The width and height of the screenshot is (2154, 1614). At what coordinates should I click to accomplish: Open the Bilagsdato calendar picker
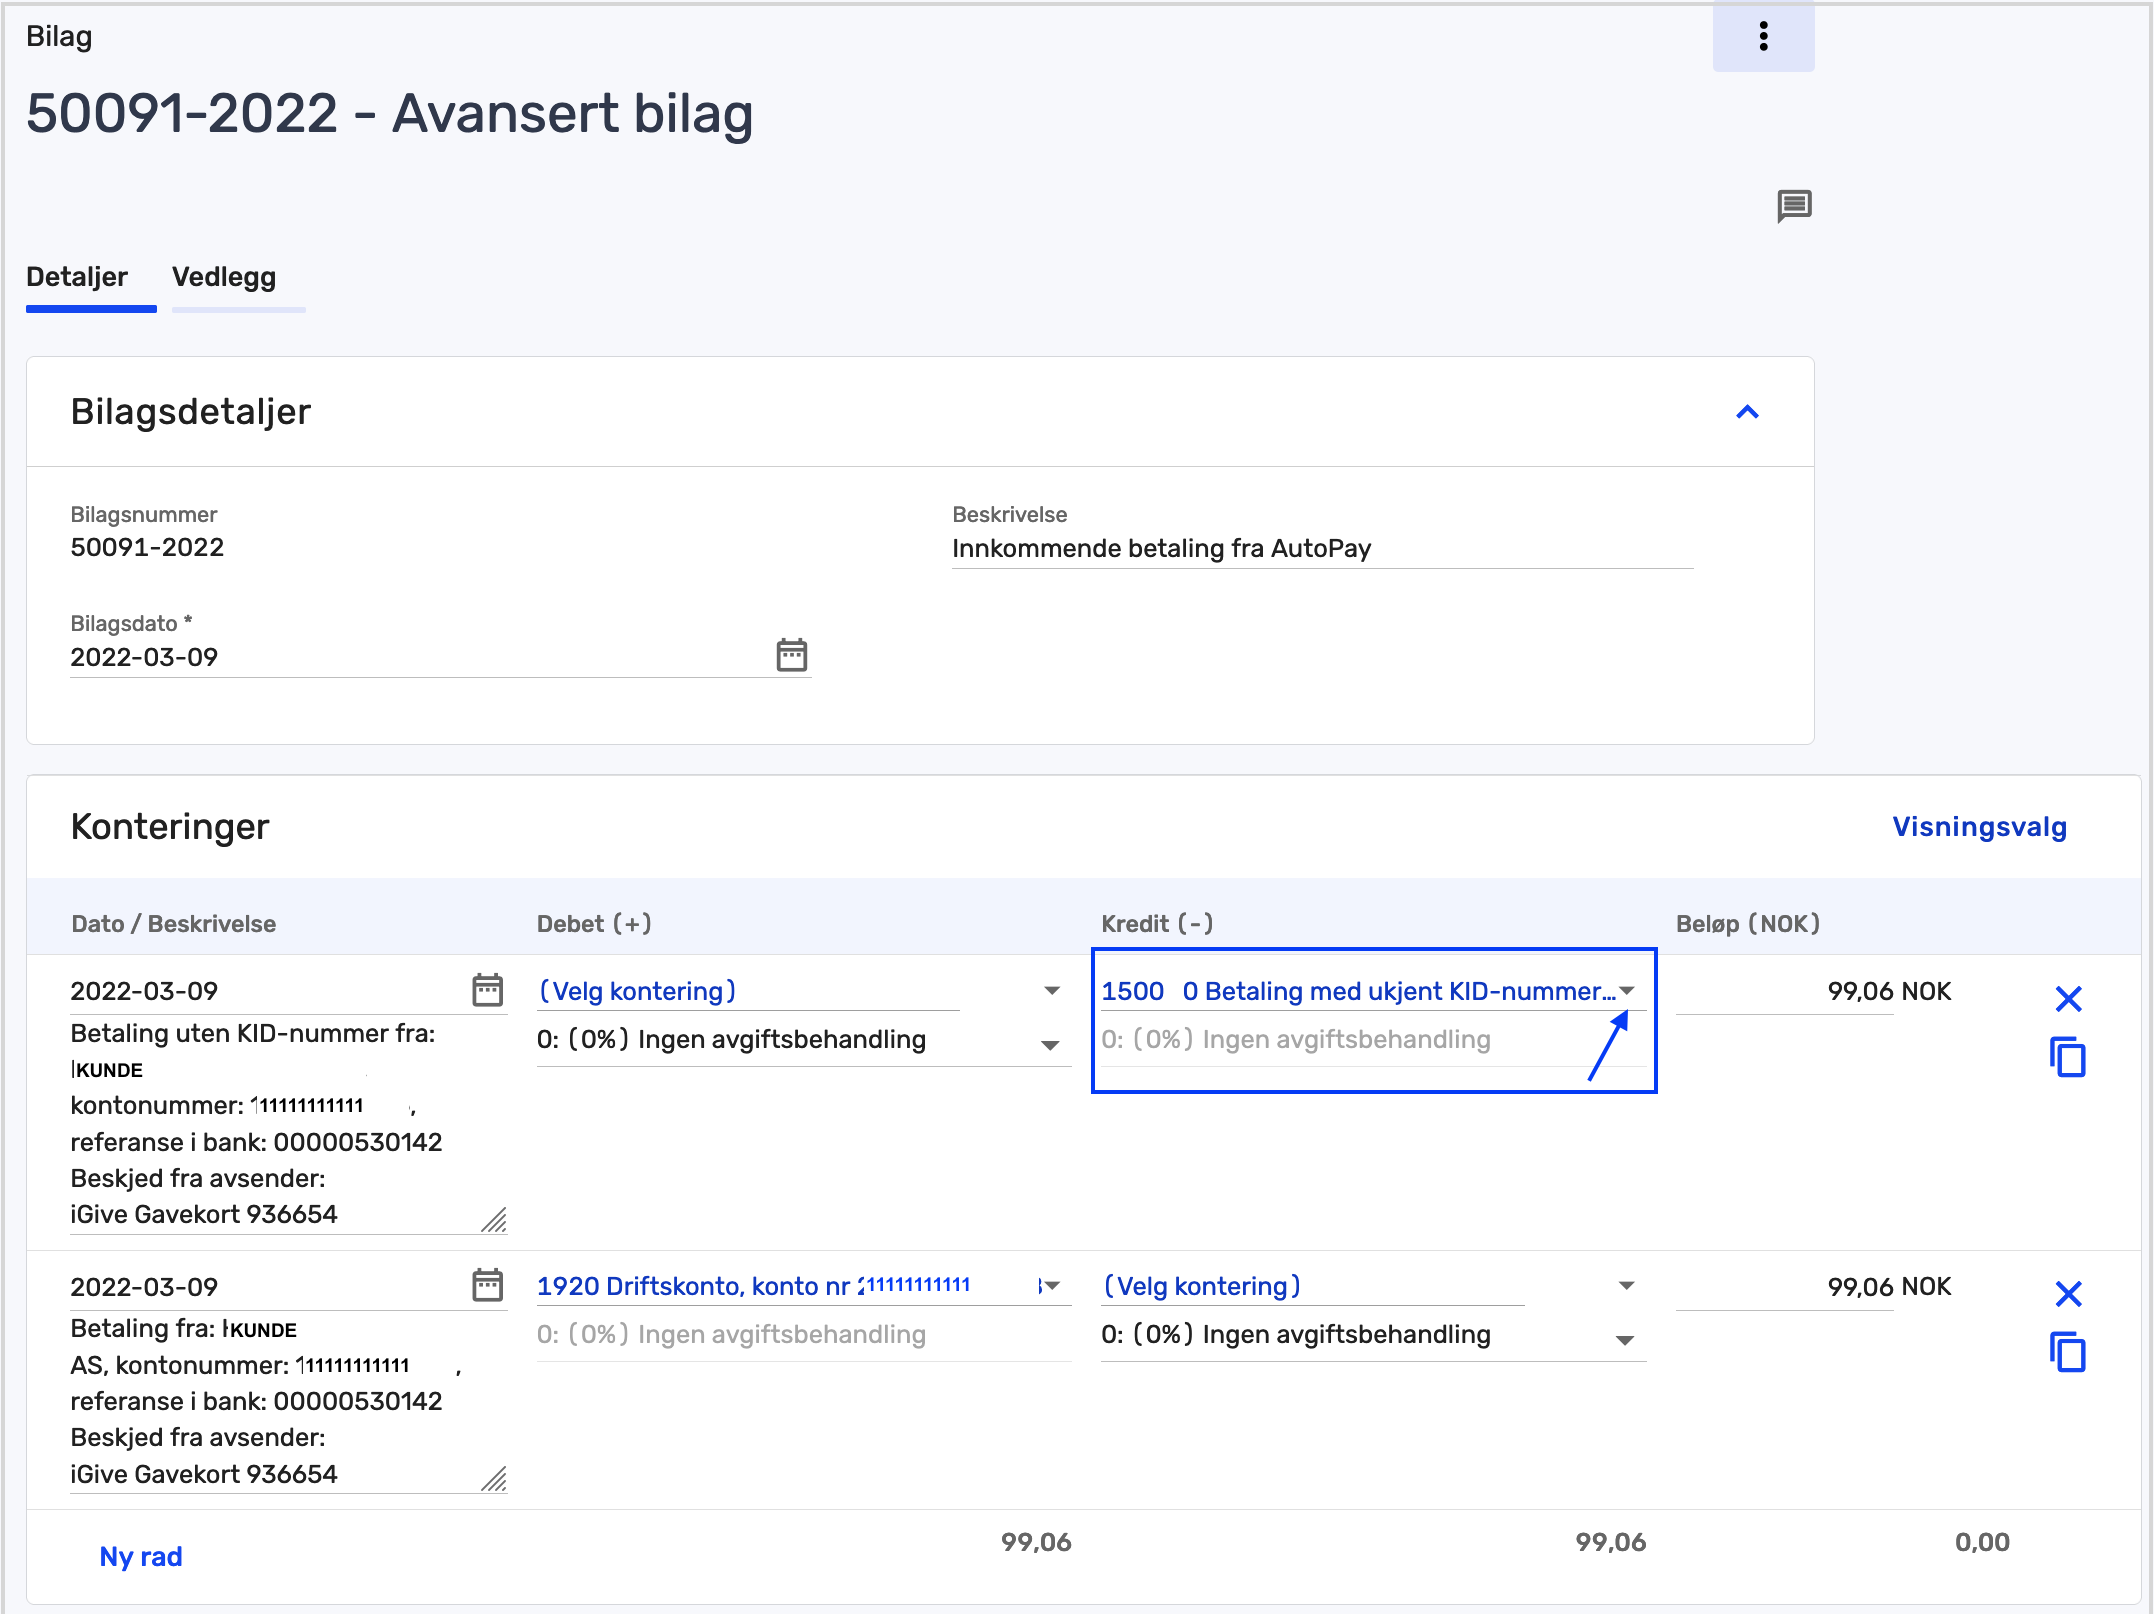pos(791,656)
